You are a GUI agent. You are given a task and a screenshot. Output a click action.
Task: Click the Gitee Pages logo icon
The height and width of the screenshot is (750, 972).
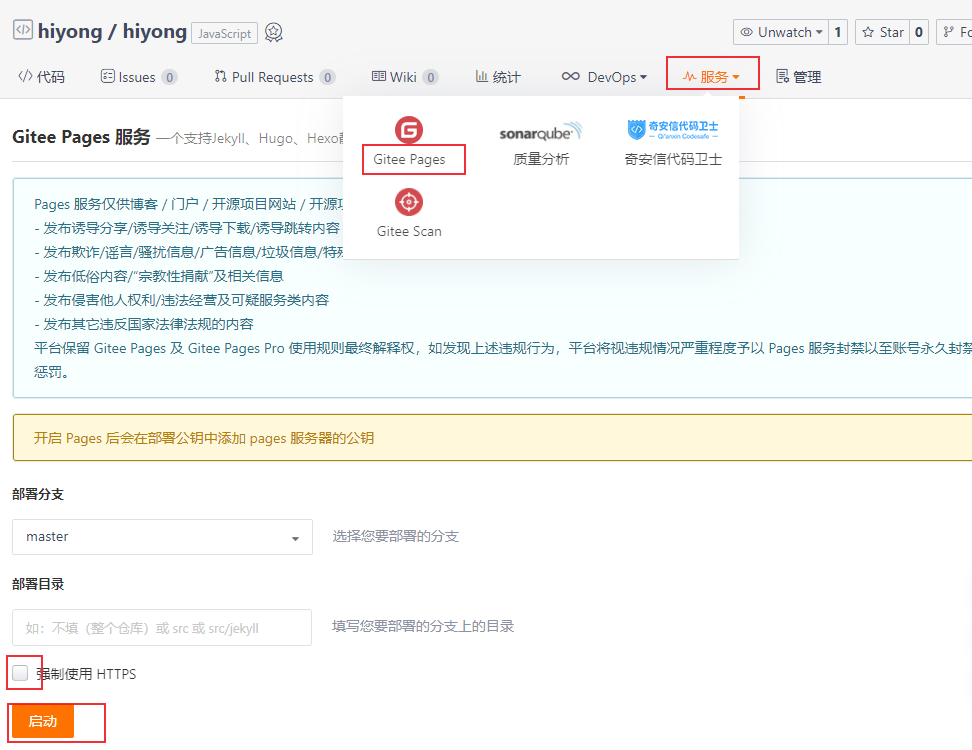point(409,130)
